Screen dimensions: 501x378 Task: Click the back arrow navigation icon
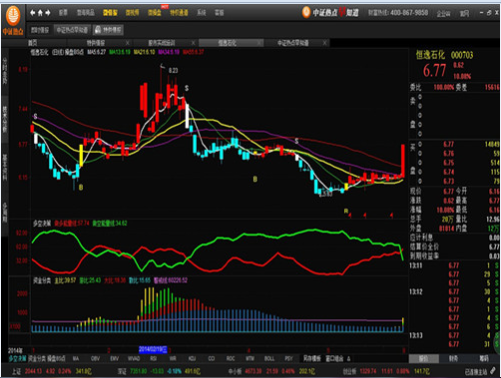pyautogui.click(x=32, y=13)
